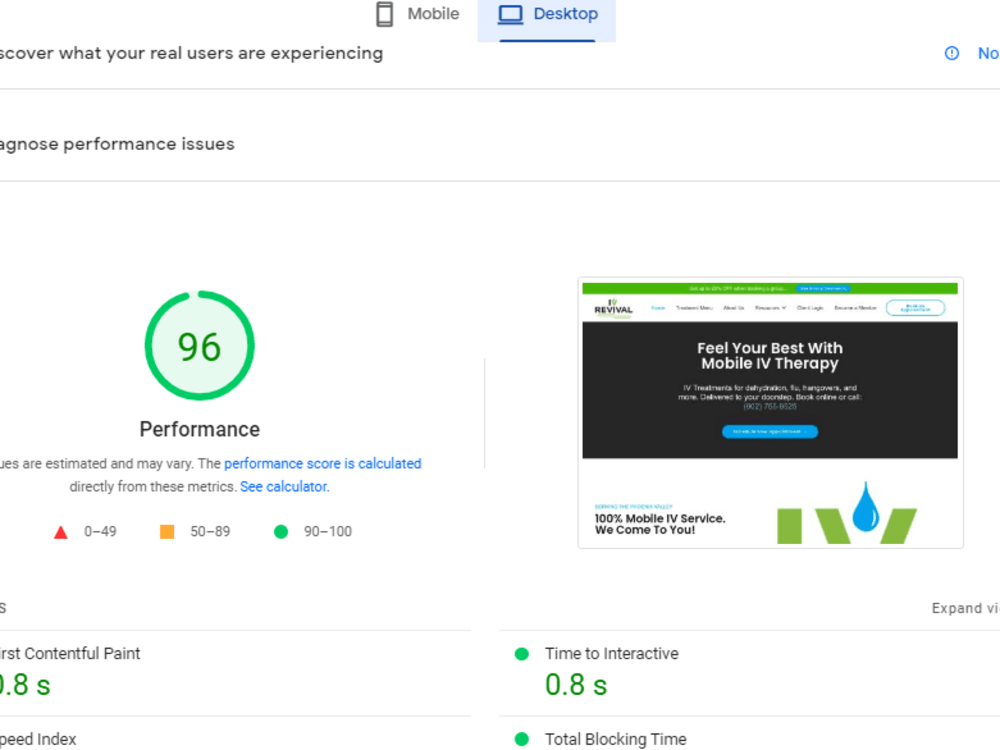This screenshot has height=750, width=1000.
Task: Click green dot beside Time to Interactive
Action: coord(522,654)
